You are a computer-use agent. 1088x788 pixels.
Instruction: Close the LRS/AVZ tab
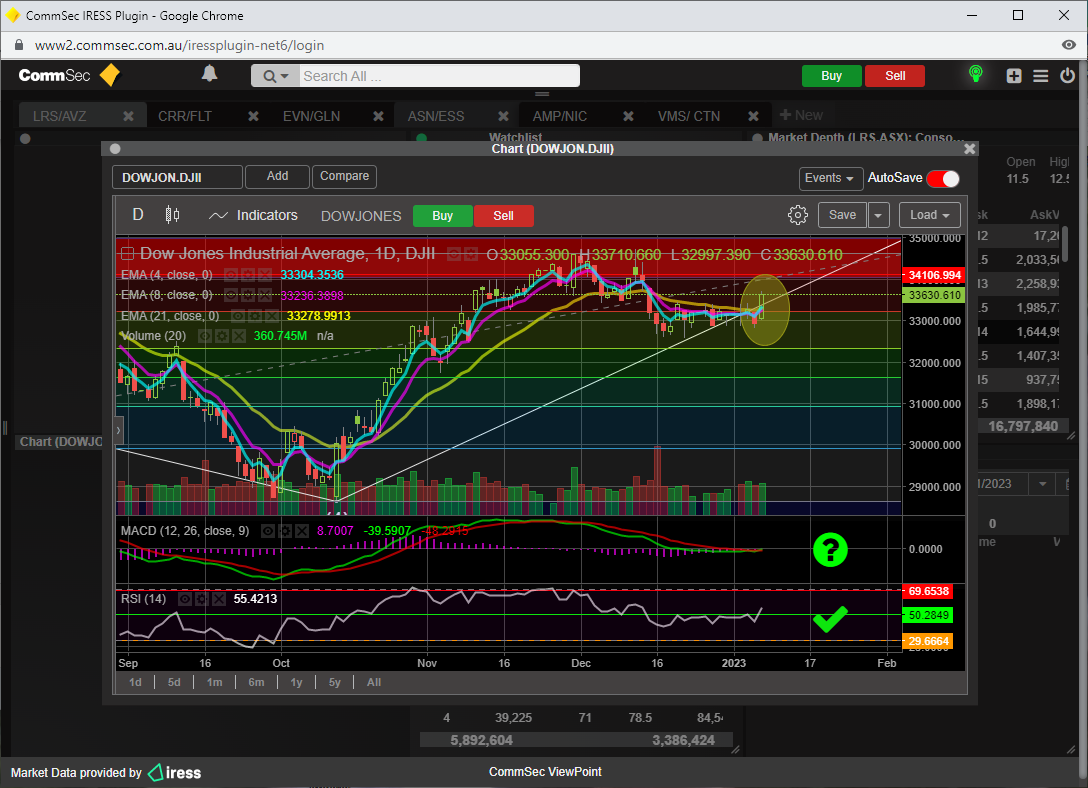[x=128, y=116]
